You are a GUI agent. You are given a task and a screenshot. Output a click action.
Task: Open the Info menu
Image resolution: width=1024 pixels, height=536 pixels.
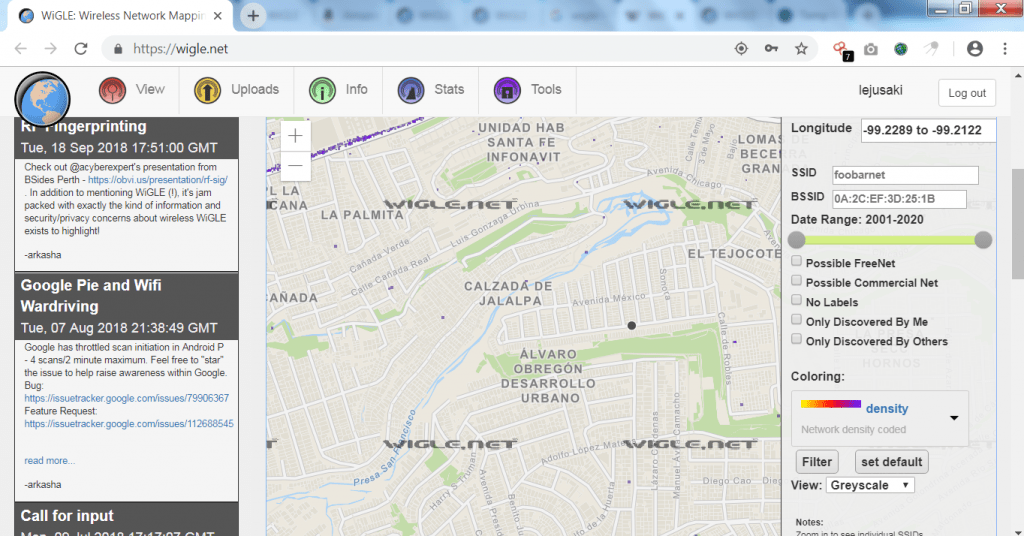point(357,89)
